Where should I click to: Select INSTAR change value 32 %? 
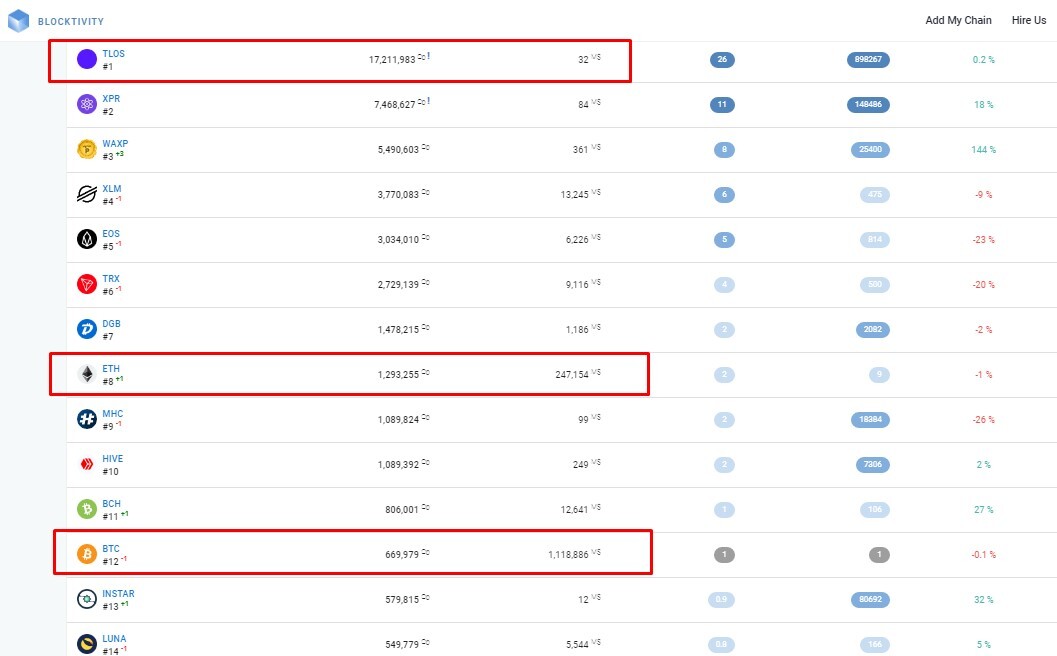tap(984, 599)
